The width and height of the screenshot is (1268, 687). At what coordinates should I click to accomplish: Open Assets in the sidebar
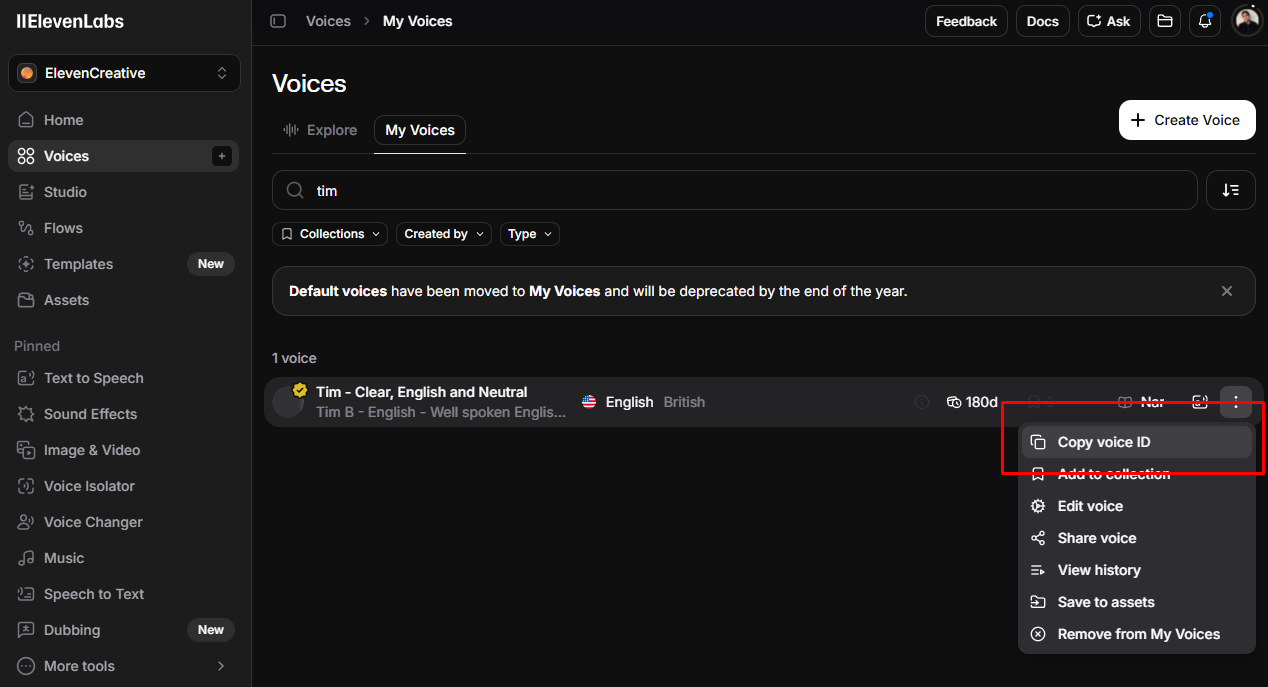coord(124,300)
